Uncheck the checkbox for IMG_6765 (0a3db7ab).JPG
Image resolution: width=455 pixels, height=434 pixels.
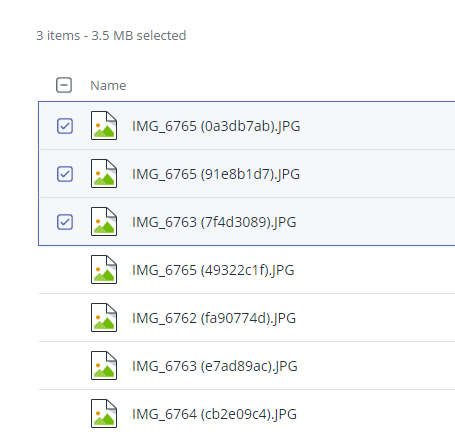coord(65,126)
